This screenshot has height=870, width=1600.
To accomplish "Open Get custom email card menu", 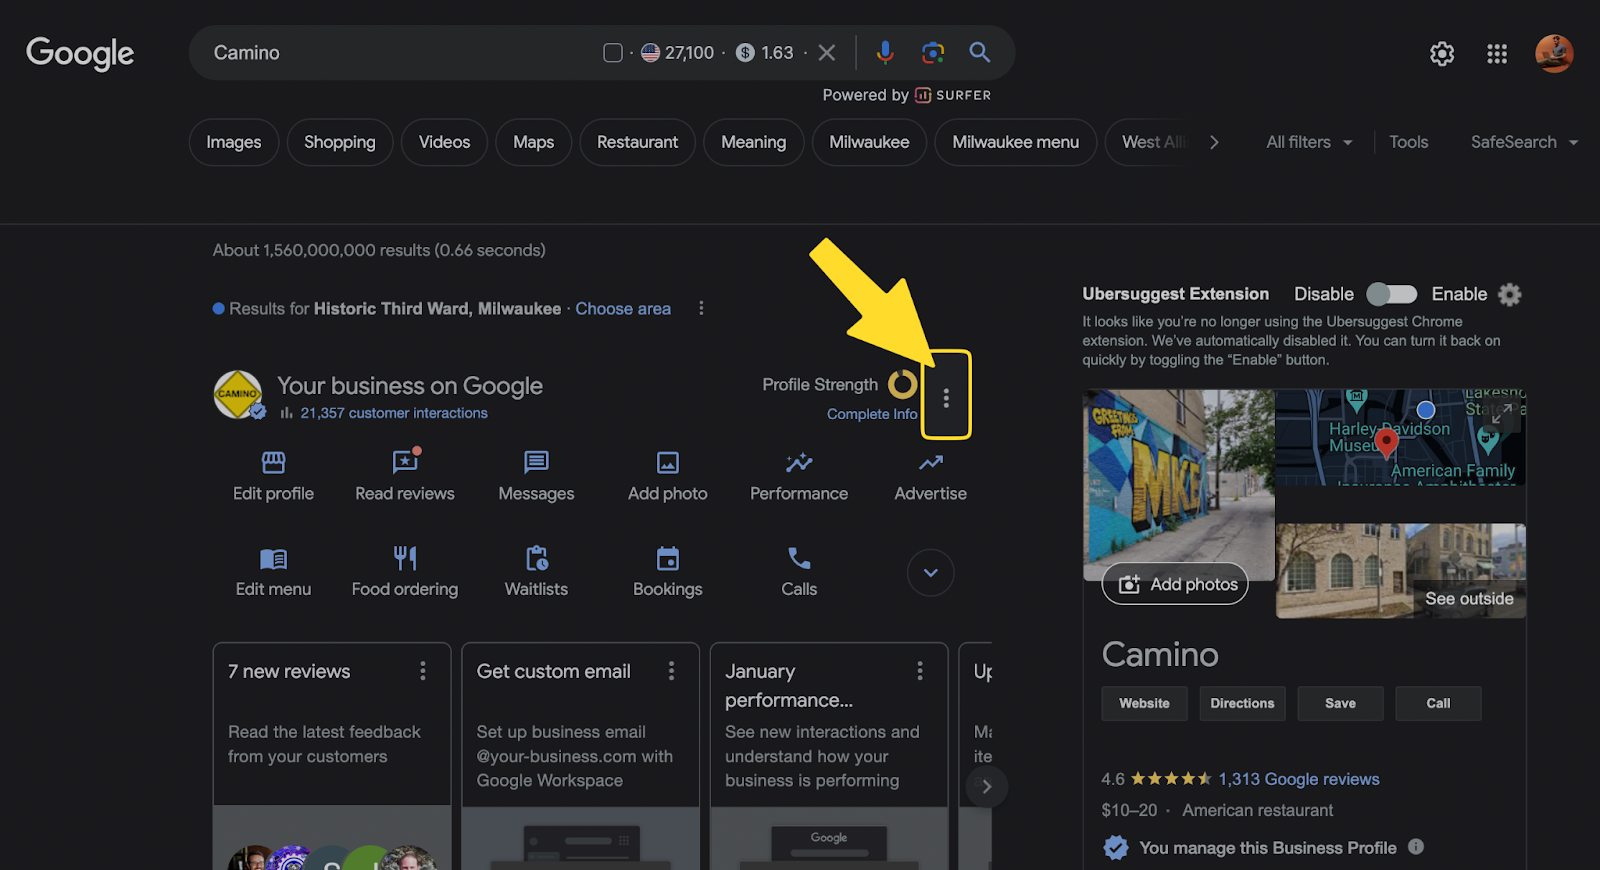I will tap(671, 671).
